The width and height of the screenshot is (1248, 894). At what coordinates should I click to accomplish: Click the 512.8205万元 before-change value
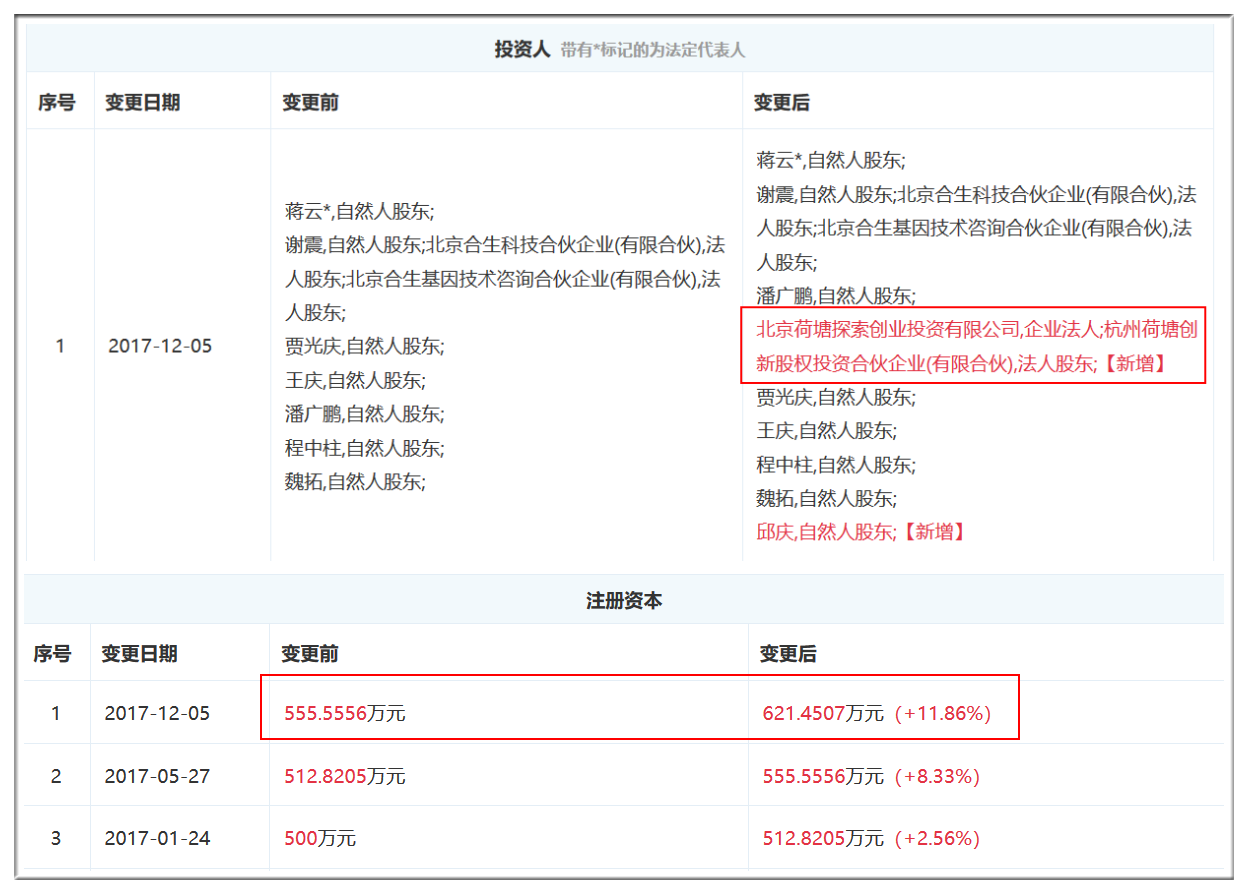click(x=345, y=776)
